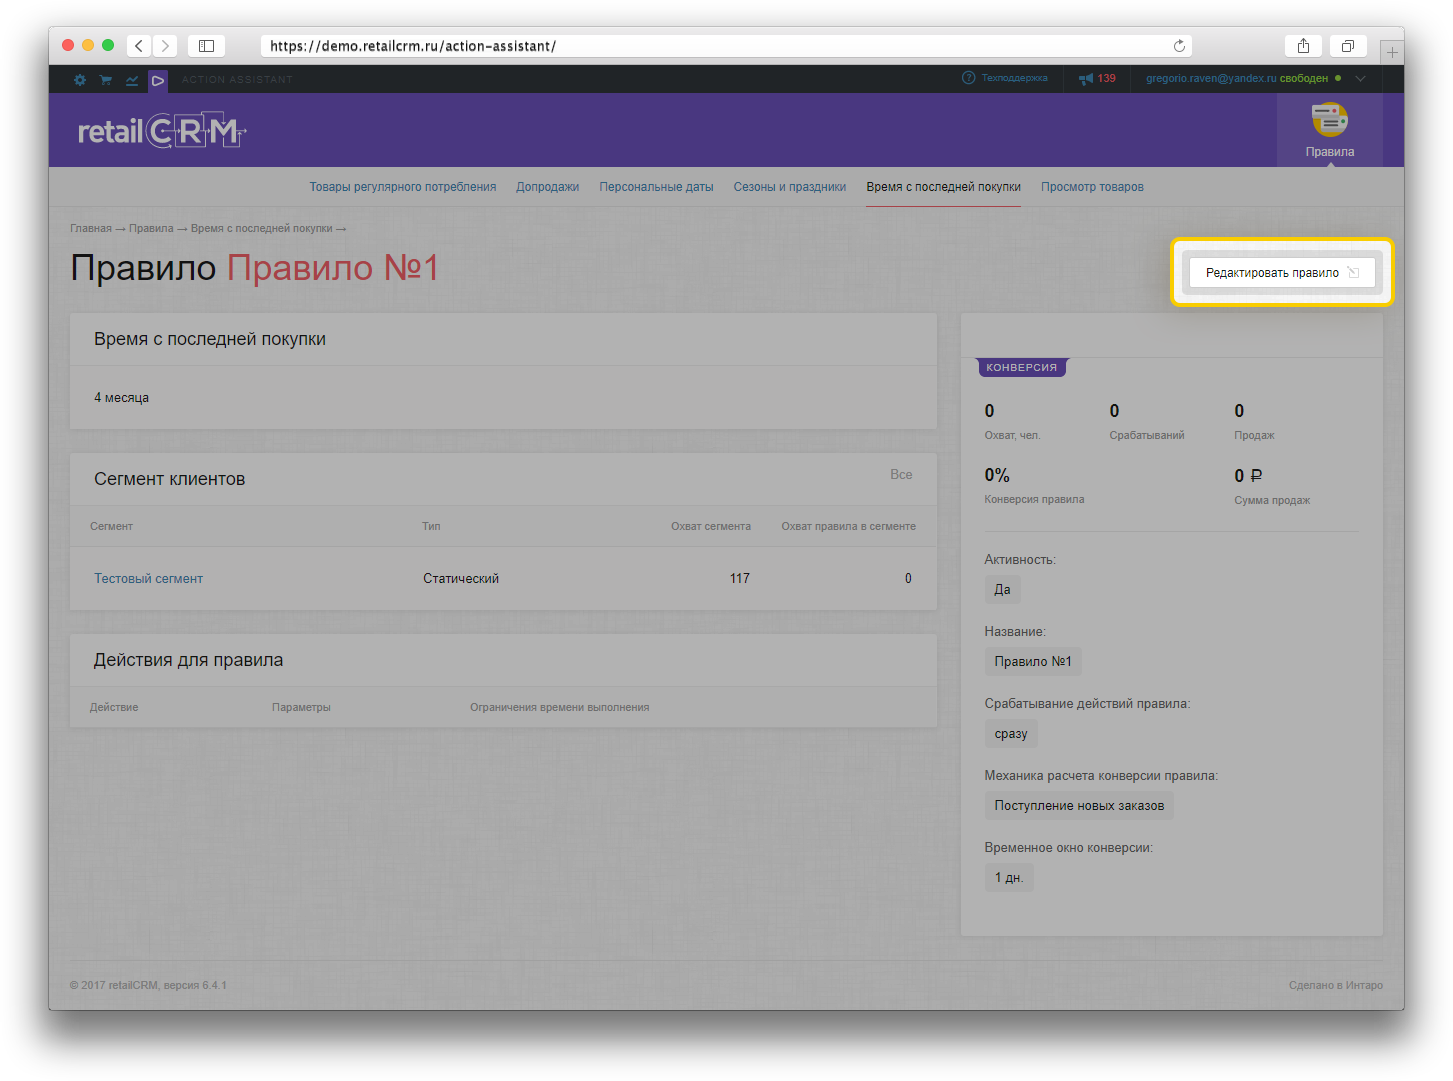
Task: Expand the user status dropdown chevron
Action: click(x=1360, y=78)
